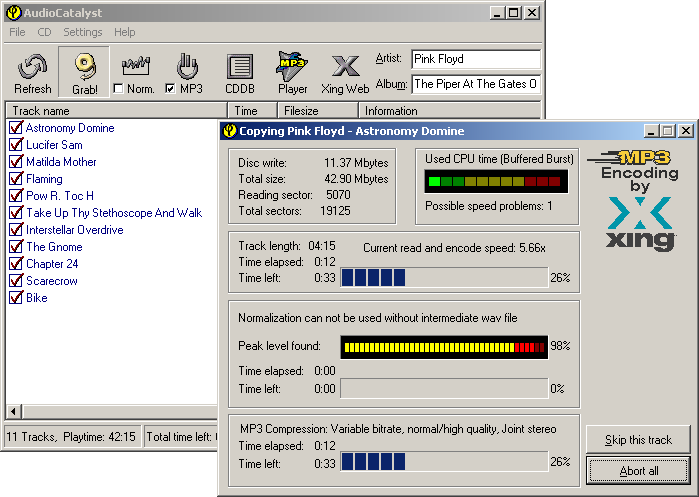Close the Copying Pink Floyd dialog
The width and height of the screenshot is (699, 497).
(x=686, y=131)
